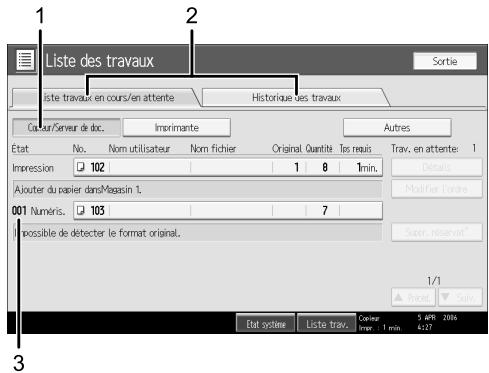The height and width of the screenshot is (373, 489).
Task: Toggle the Copieur/Serveur de doc. filter
Action: 66,128
